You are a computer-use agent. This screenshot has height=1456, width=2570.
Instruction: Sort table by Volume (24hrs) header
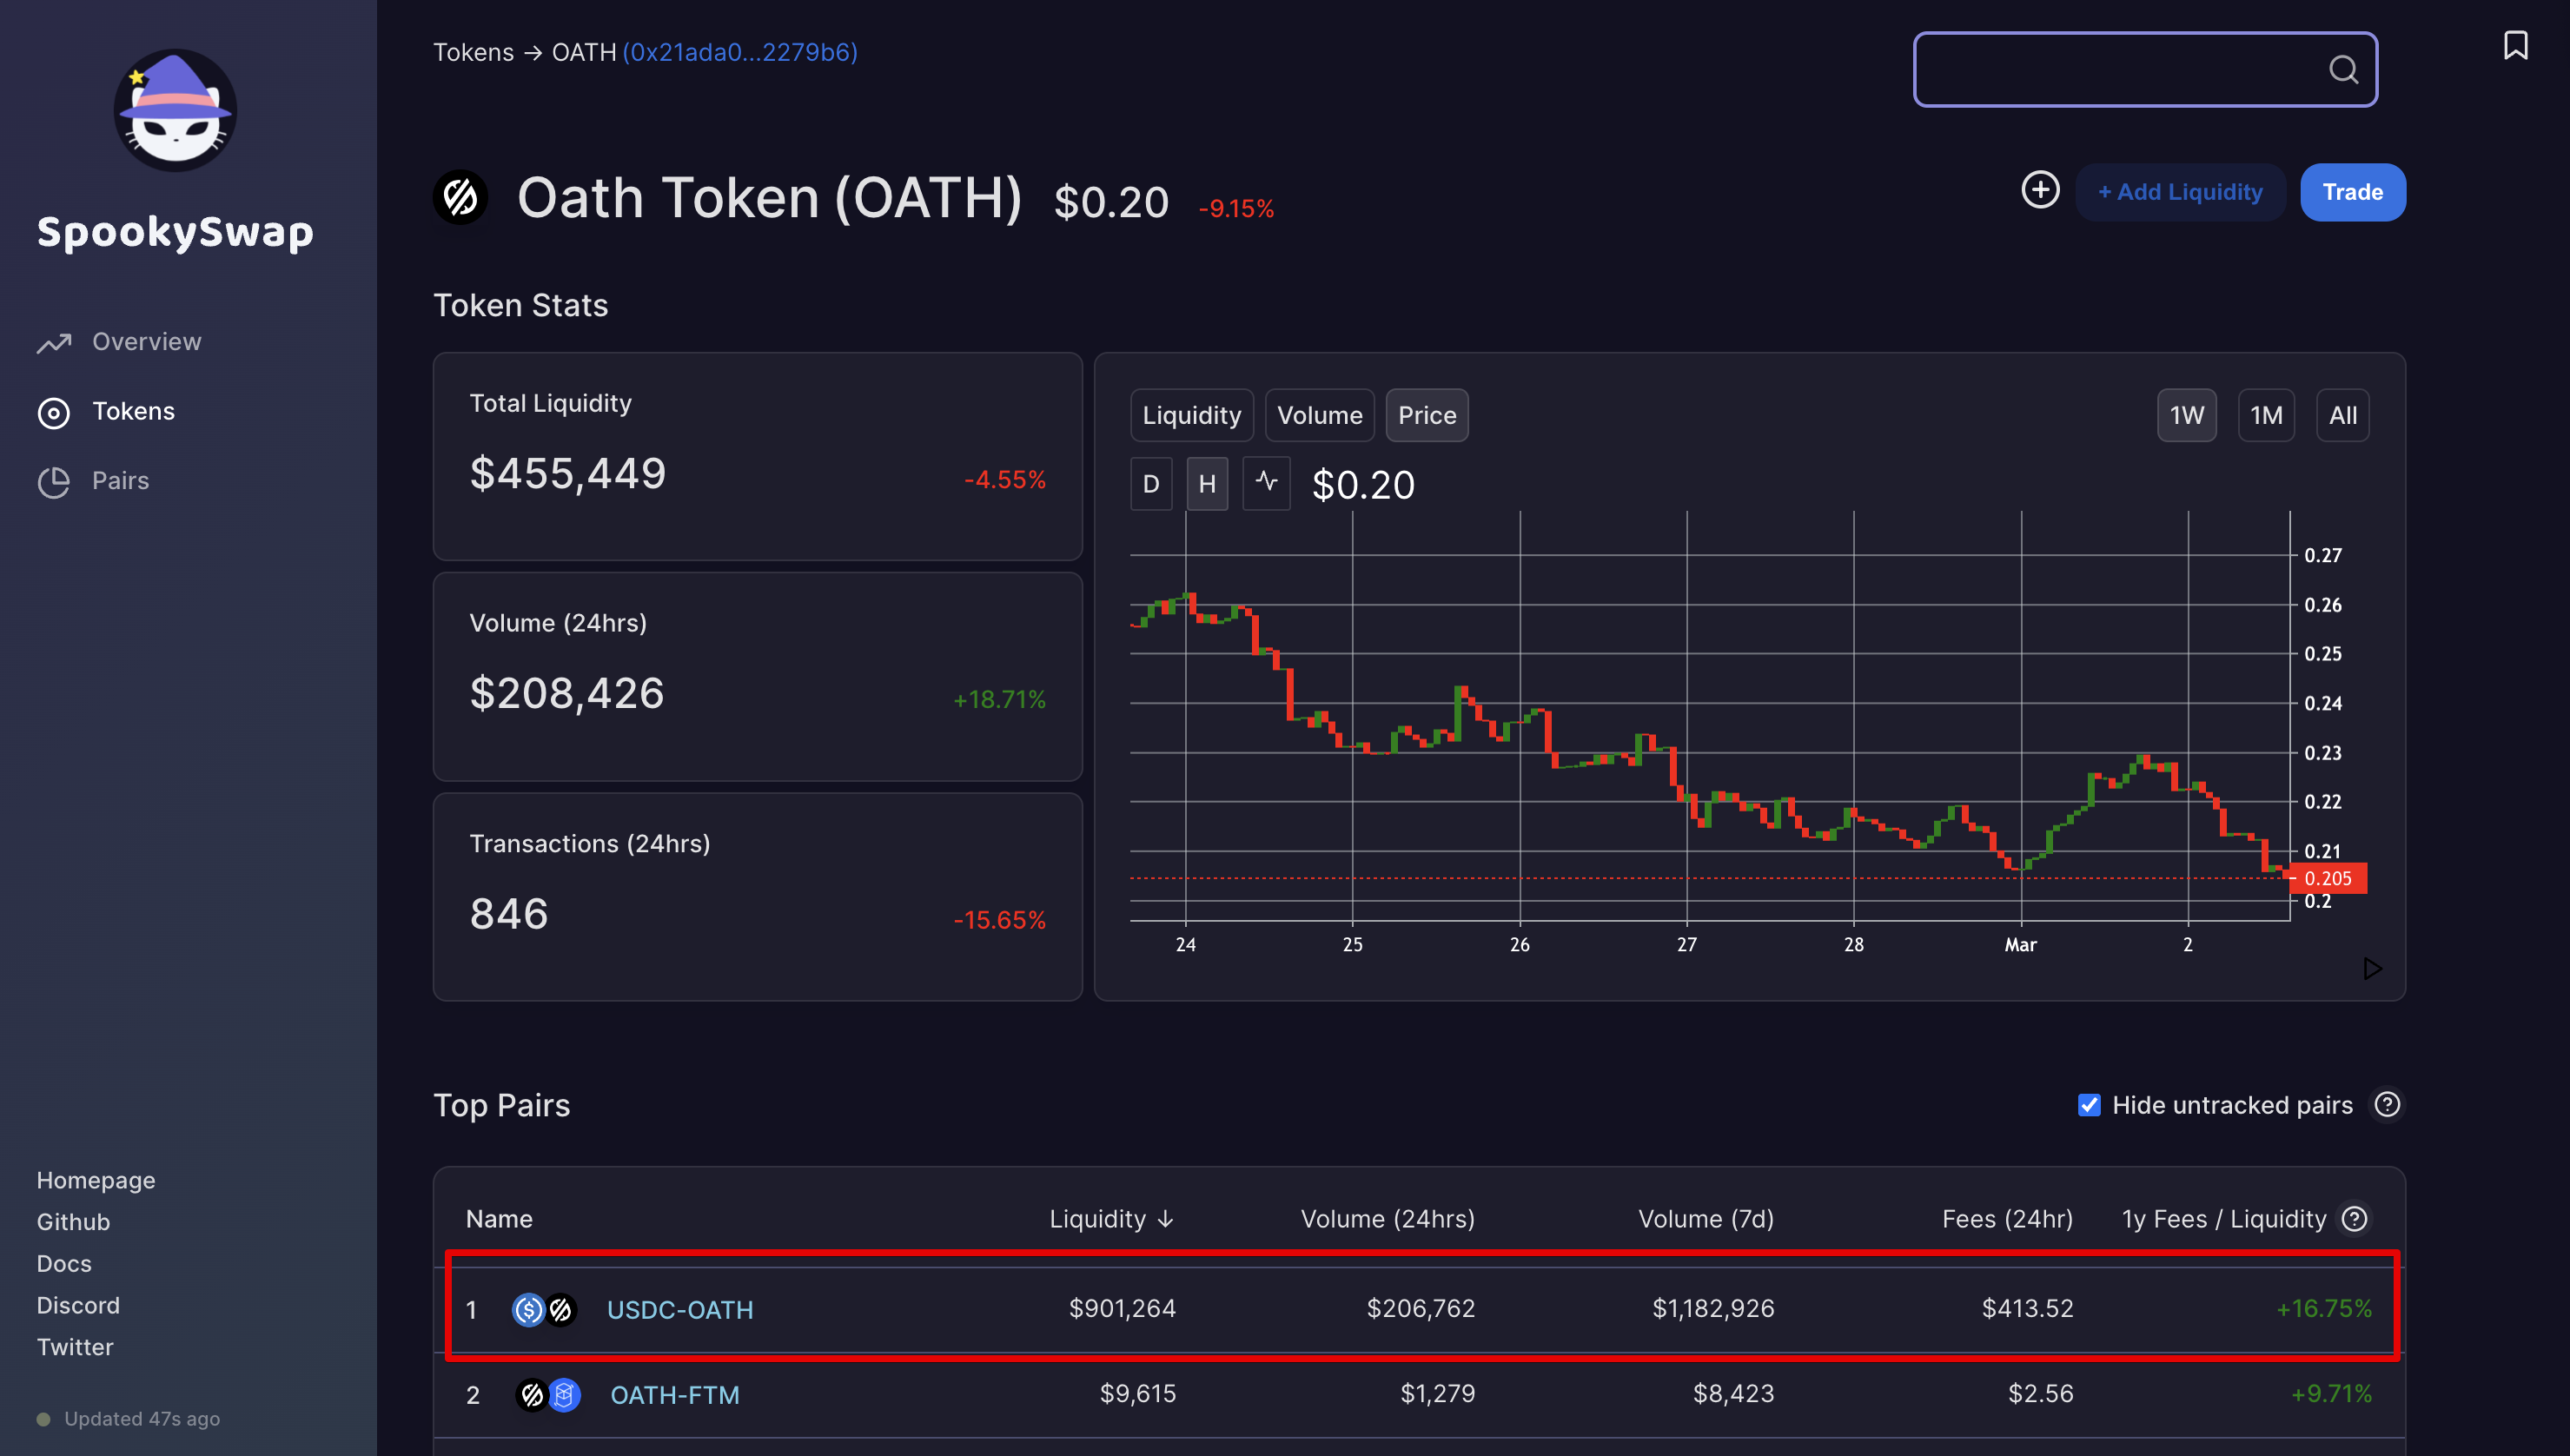pyautogui.click(x=1387, y=1218)
